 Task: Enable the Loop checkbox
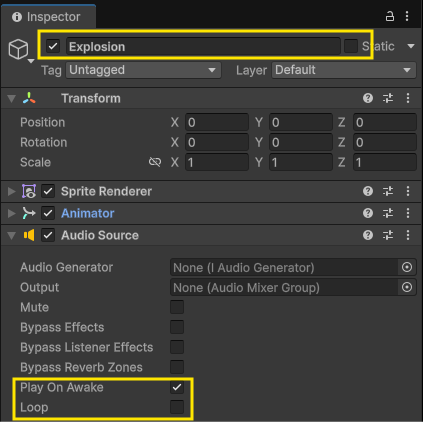click(177, 407)
